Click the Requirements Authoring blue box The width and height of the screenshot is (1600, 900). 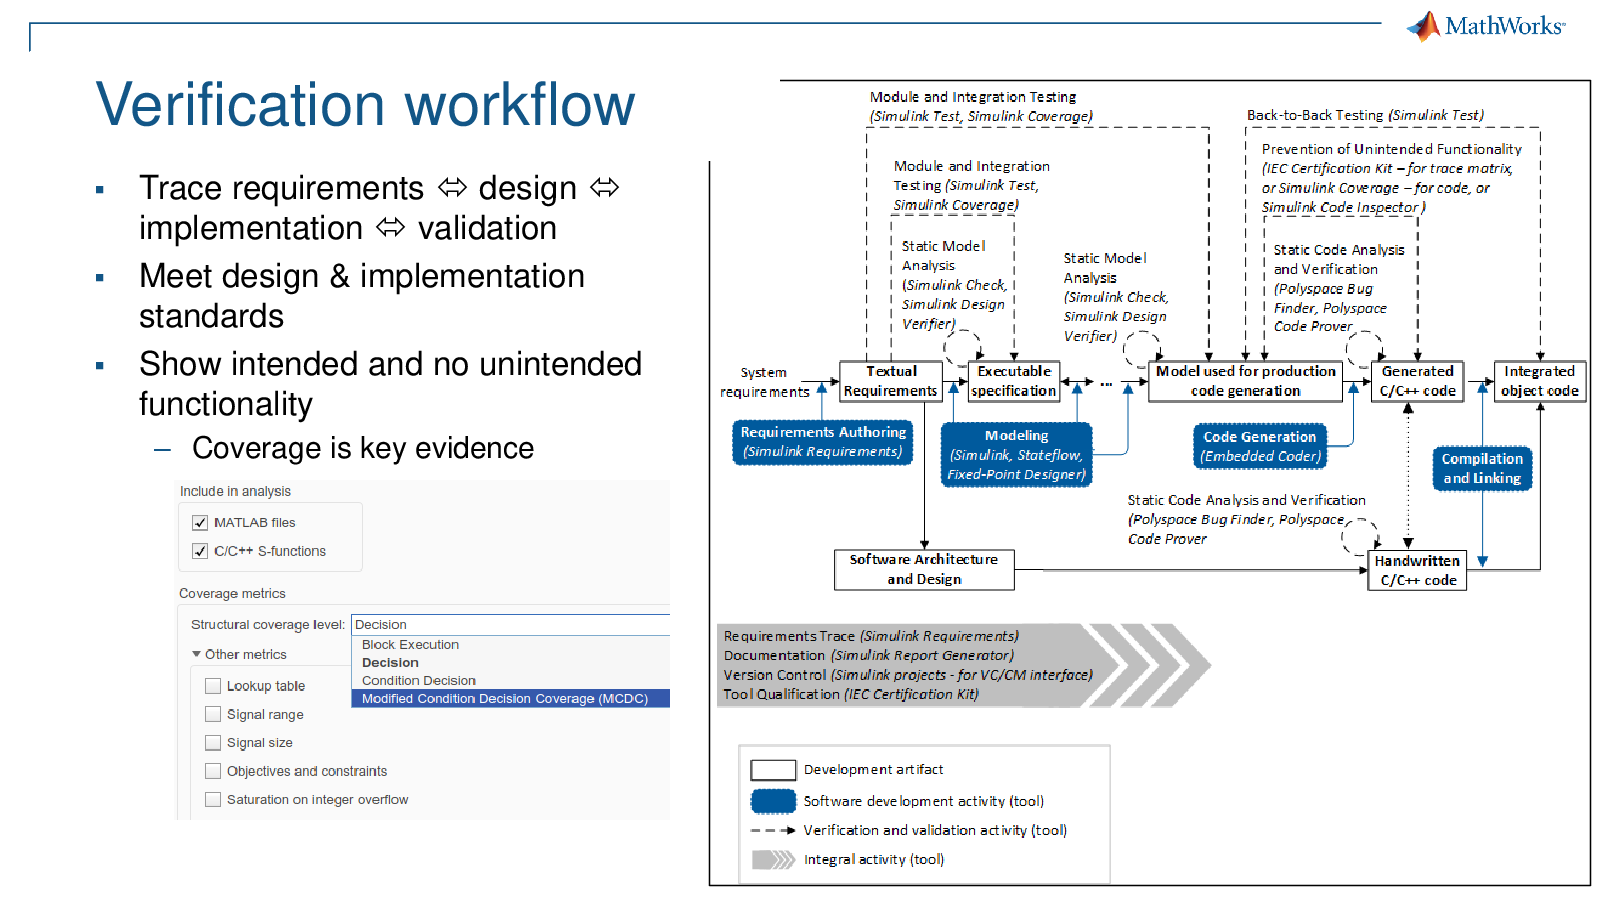[823, 442]
